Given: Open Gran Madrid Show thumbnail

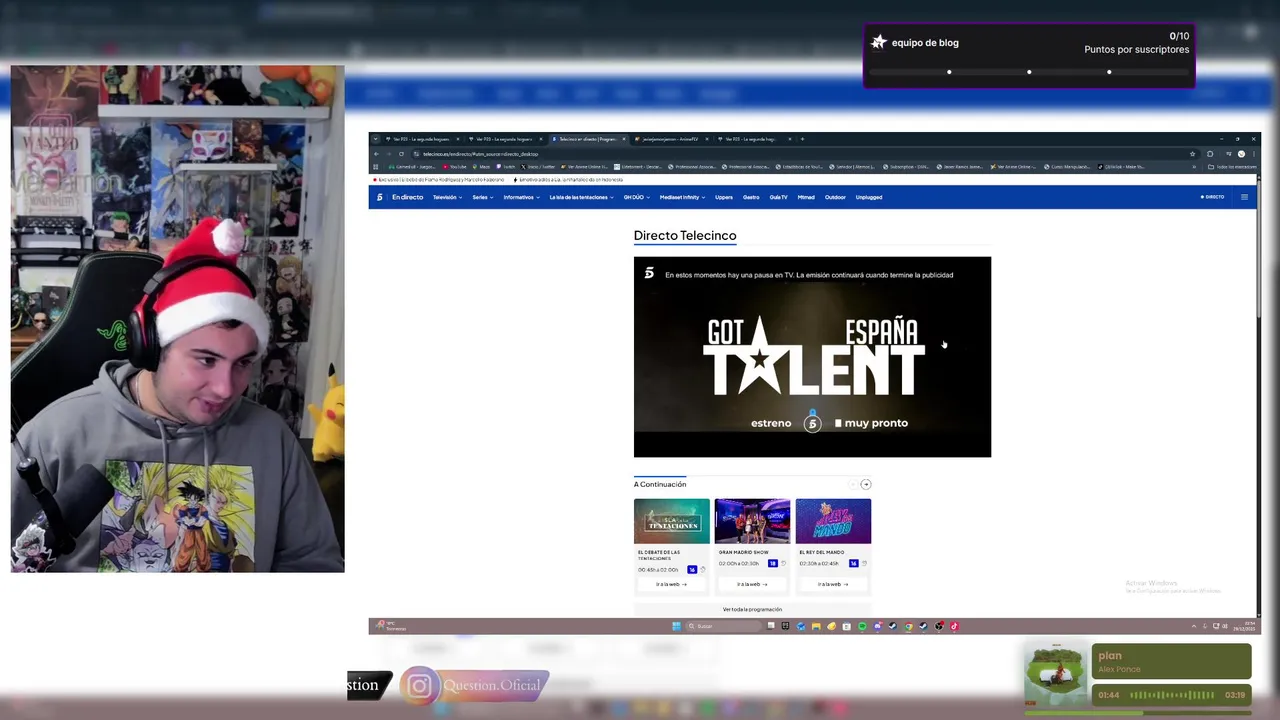Looking at the screenshot, I should (x=752, y=521).
